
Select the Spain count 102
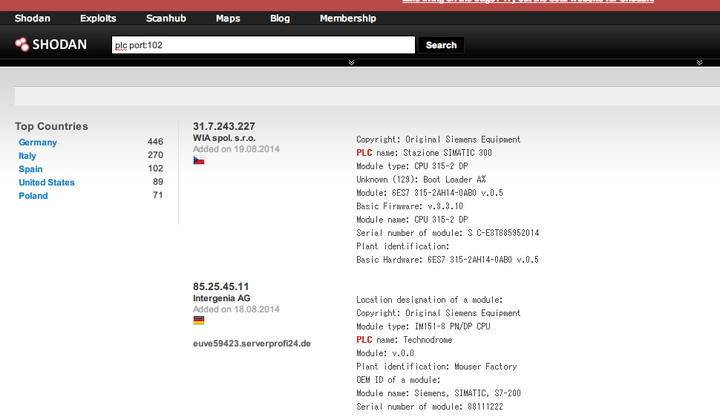[155, 168]
